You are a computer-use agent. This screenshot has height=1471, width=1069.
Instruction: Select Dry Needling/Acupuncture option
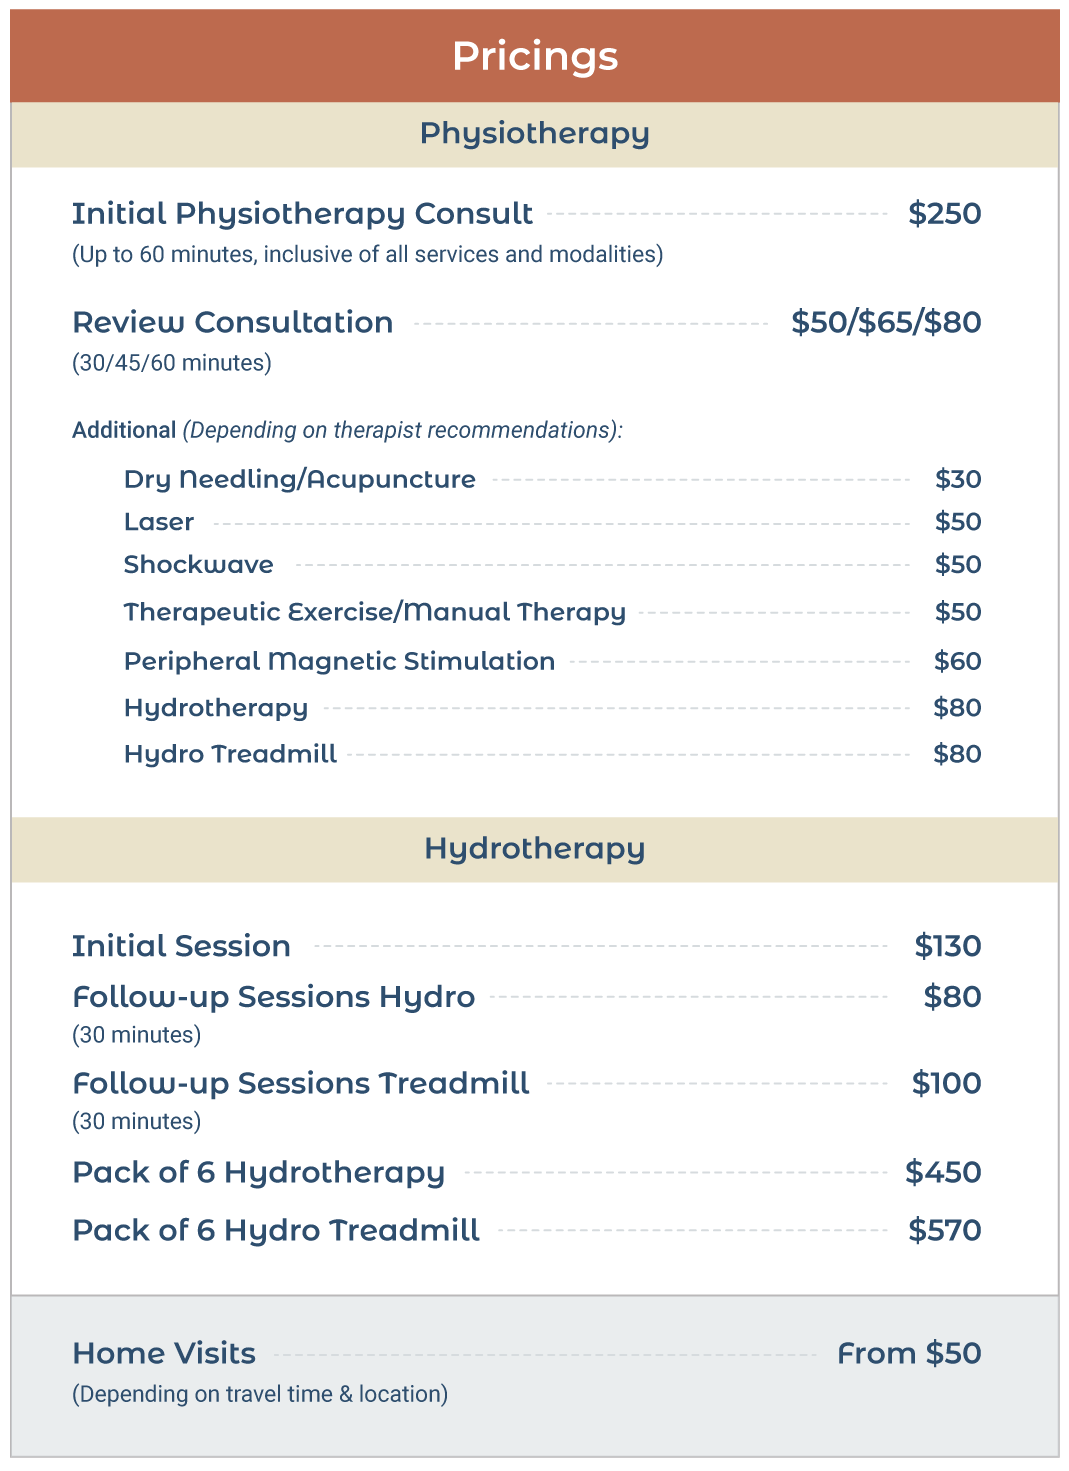(300, 479)
